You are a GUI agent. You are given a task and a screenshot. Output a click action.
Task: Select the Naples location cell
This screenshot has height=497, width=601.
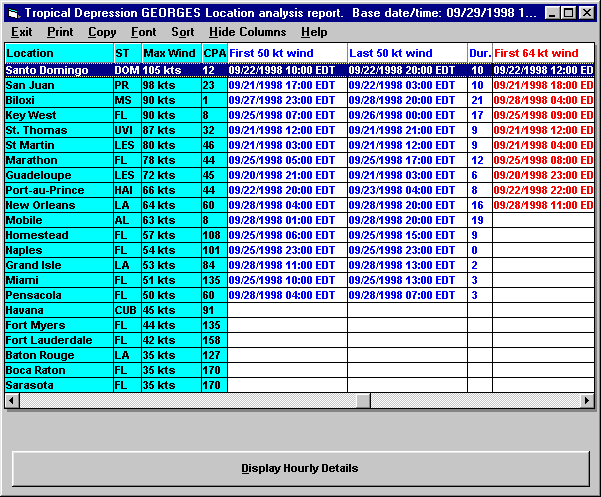(x=59, y=250)
